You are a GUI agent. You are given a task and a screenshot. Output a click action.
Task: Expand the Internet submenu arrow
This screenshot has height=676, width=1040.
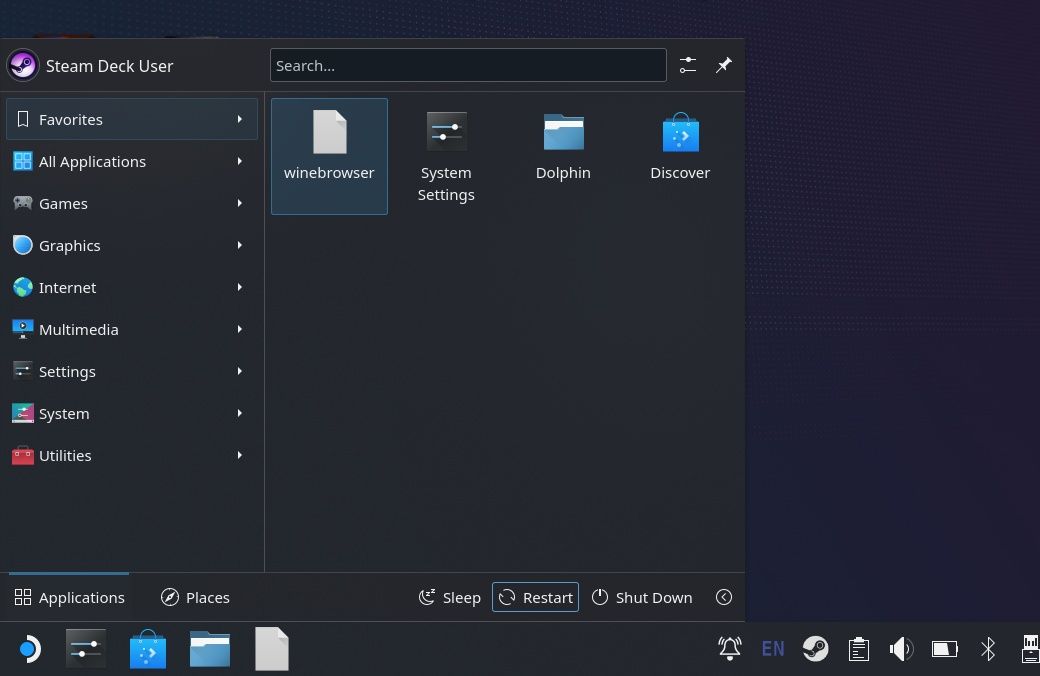pyautogui.click(x=239, y=287)
